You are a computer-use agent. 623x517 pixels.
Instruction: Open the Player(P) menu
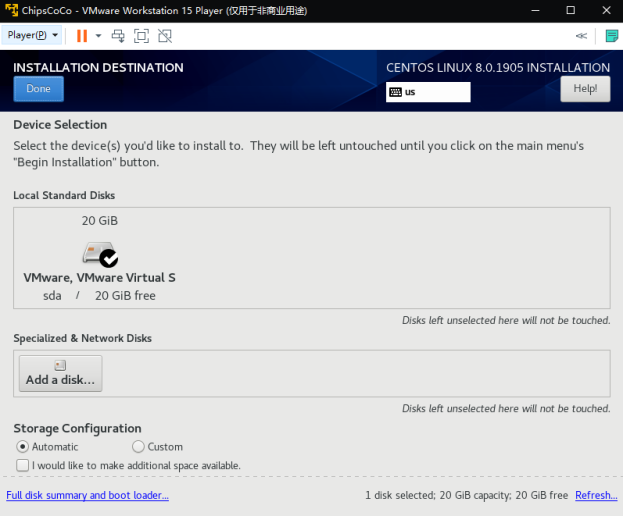pyautogui.click(x=32, y=35)
